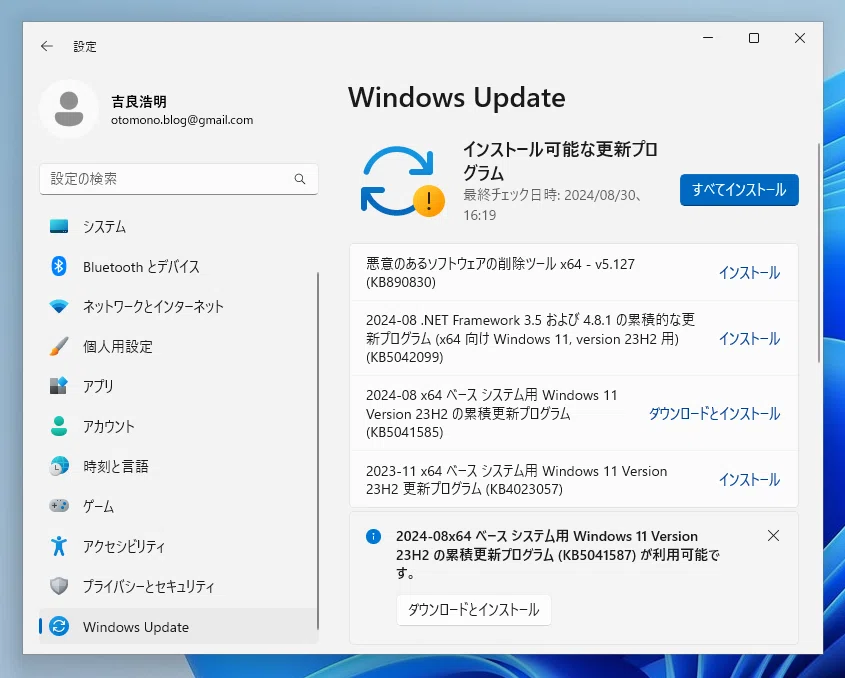The width and height of the screenshot is (845, 678).
Task: Select Windows Update in sidebar
Action: click(178, 626)
